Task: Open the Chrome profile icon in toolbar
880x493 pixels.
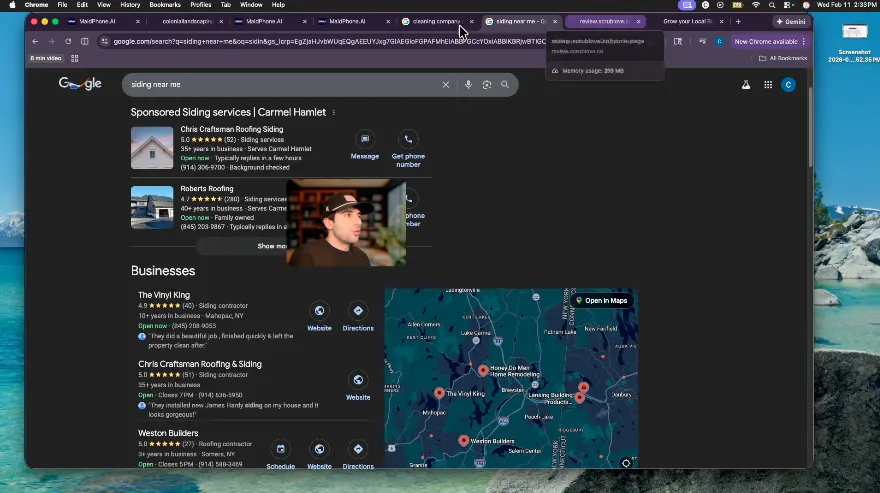Action: click(719, 42)
